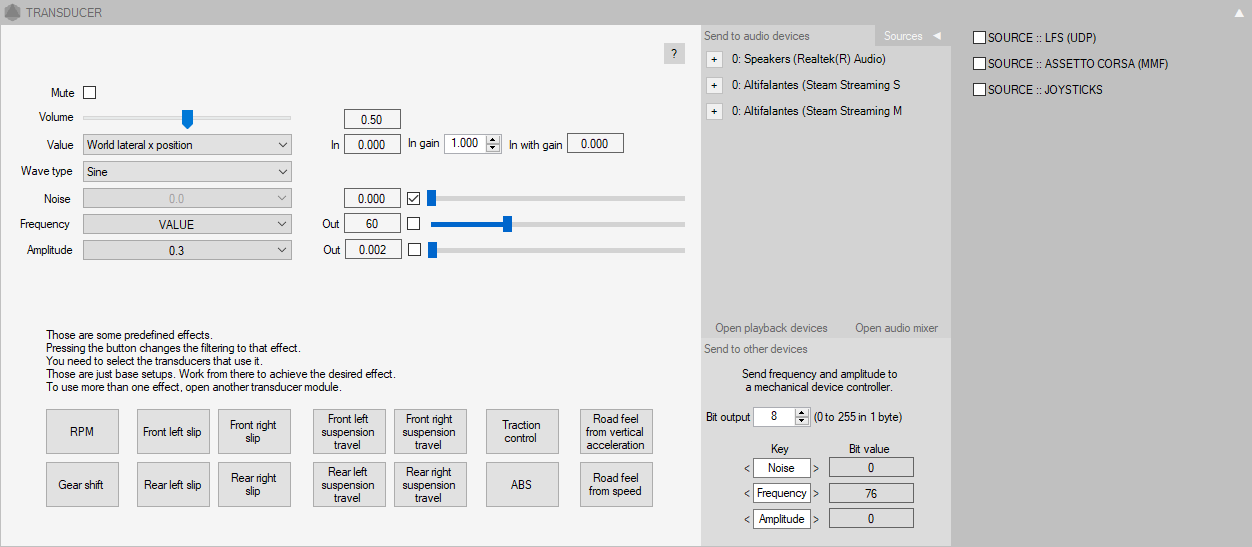
Task: Click the Frequency bit value 76
Action: 871,493
